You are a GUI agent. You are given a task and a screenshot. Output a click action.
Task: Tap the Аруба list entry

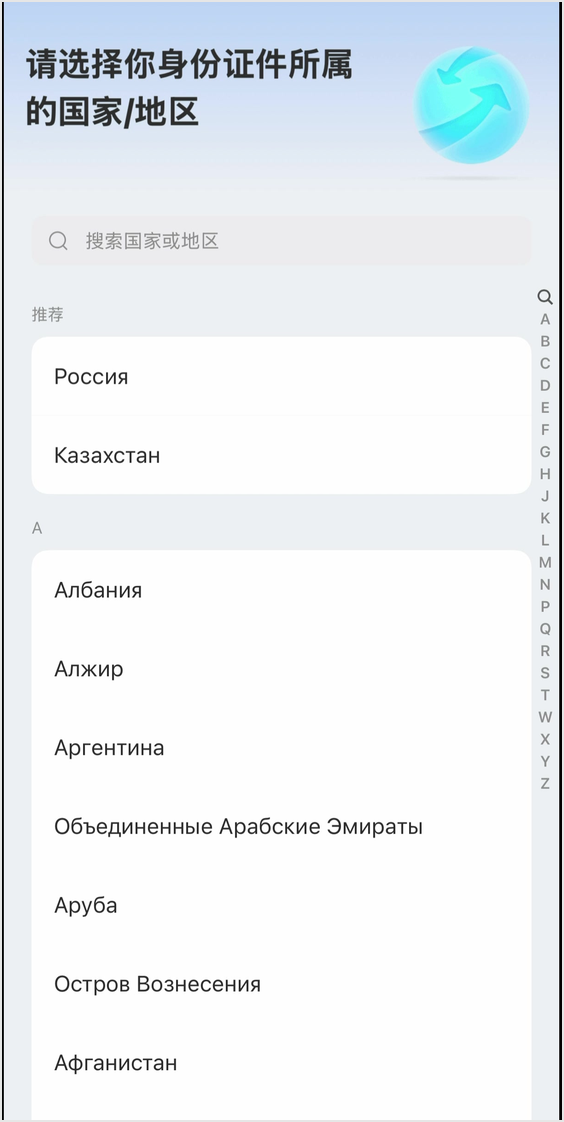click(x=281, y=905)
